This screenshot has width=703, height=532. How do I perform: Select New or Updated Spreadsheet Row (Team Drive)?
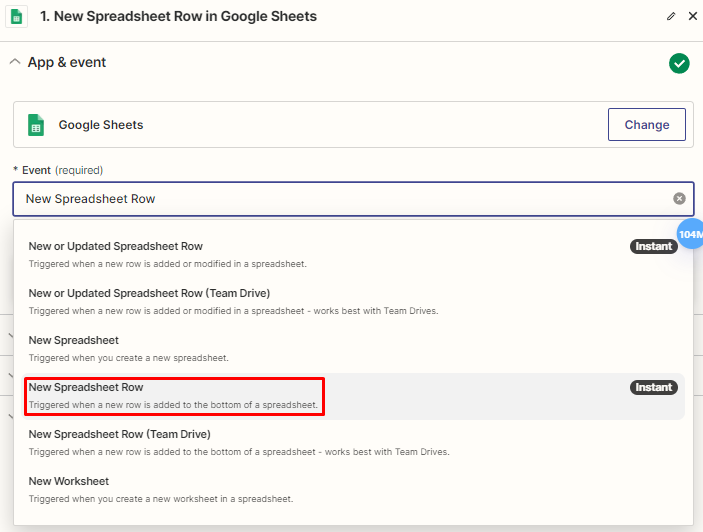[x=353, y=302]
